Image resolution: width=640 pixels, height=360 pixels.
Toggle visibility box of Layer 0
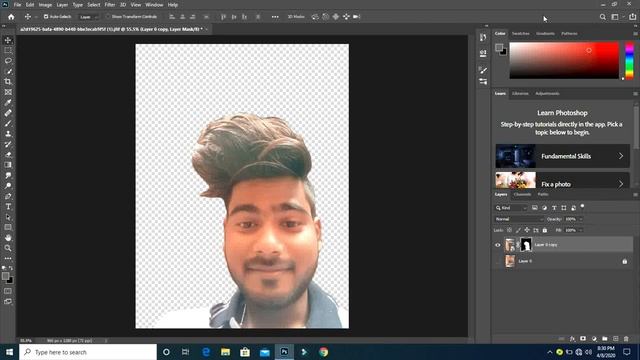pos(498,261)
